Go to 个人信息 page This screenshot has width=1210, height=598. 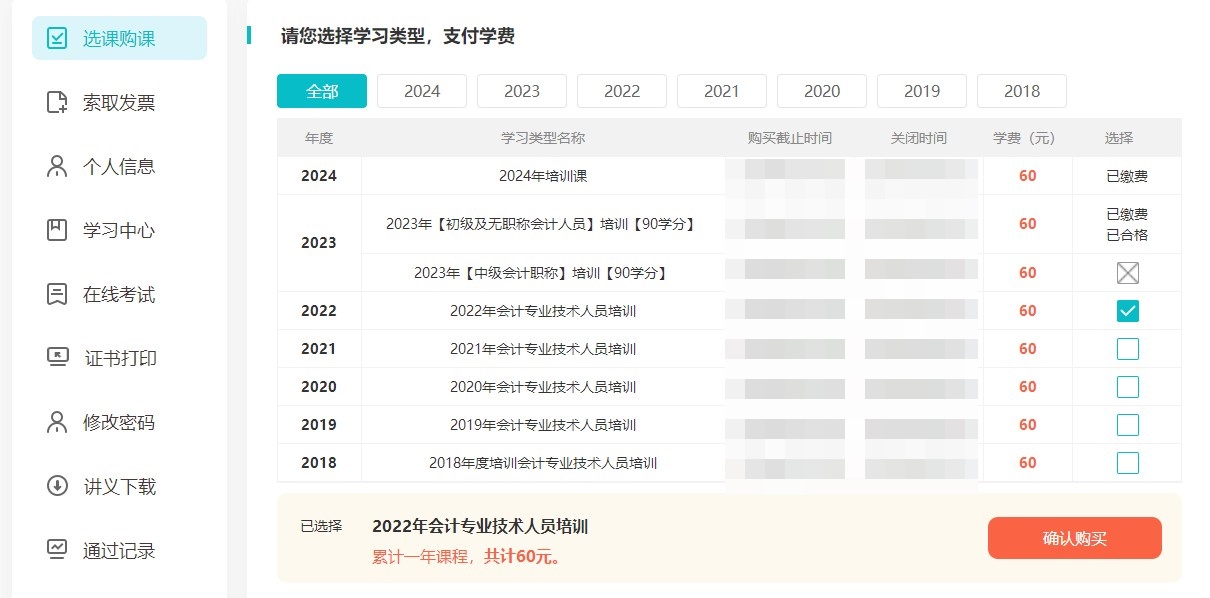tap(119, 166)
